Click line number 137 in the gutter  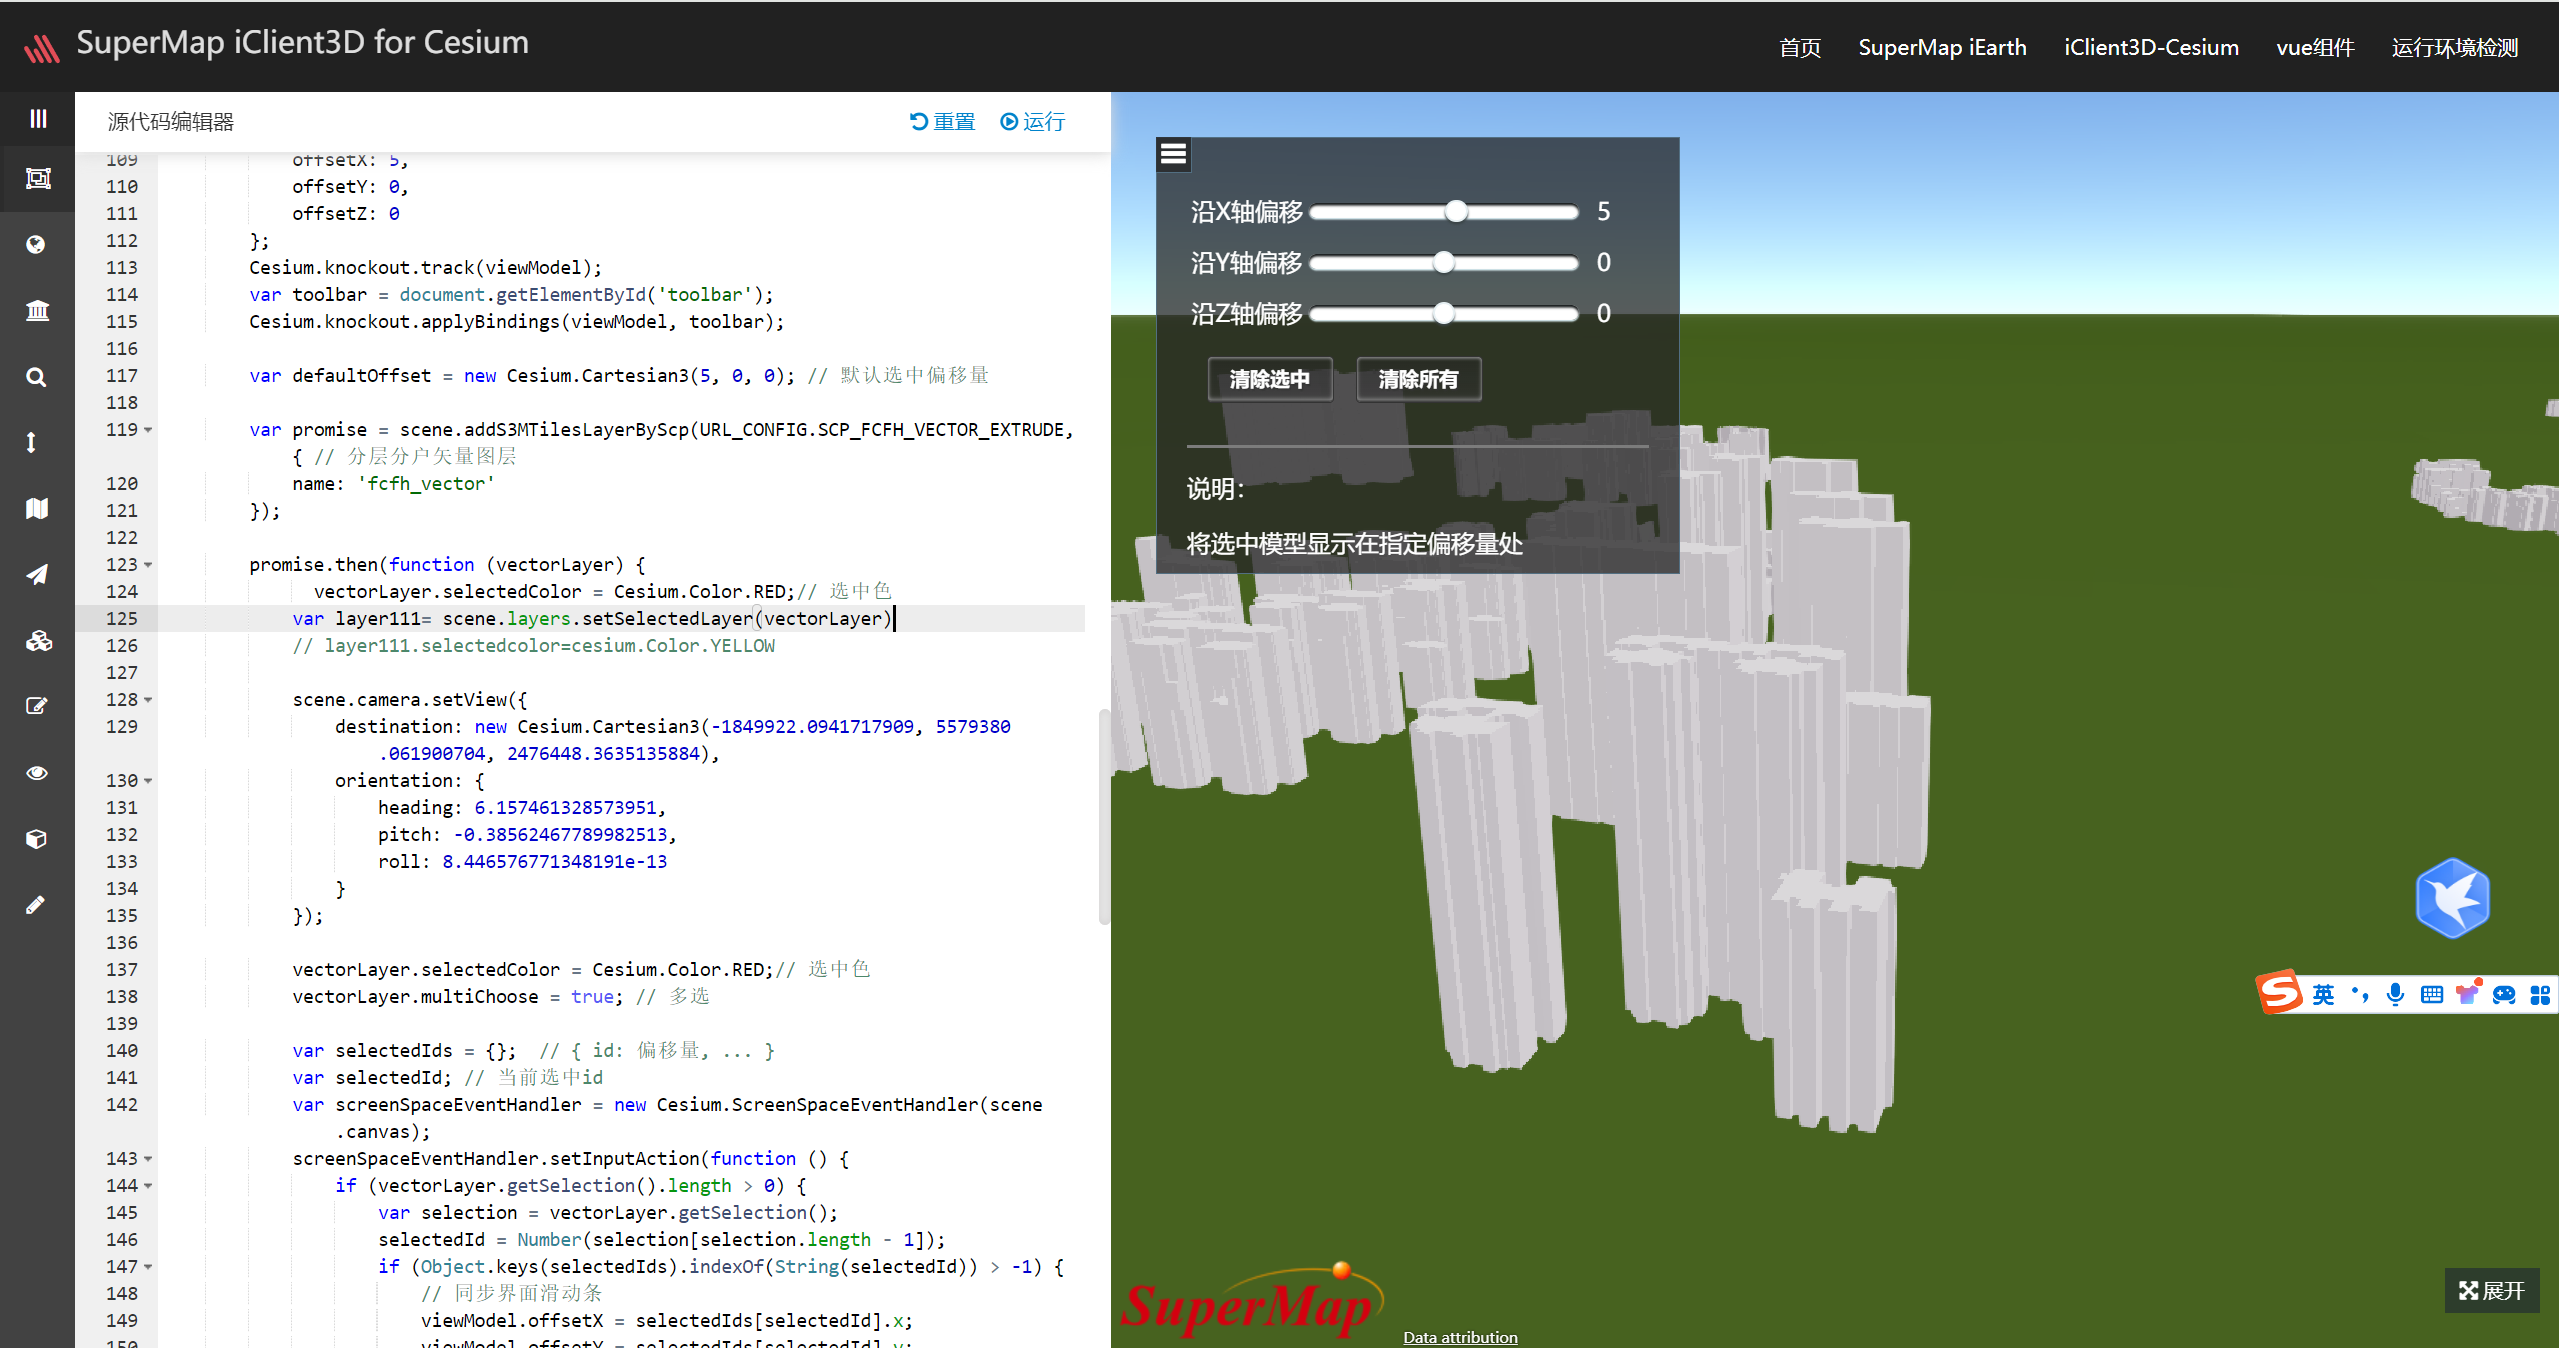122,969
